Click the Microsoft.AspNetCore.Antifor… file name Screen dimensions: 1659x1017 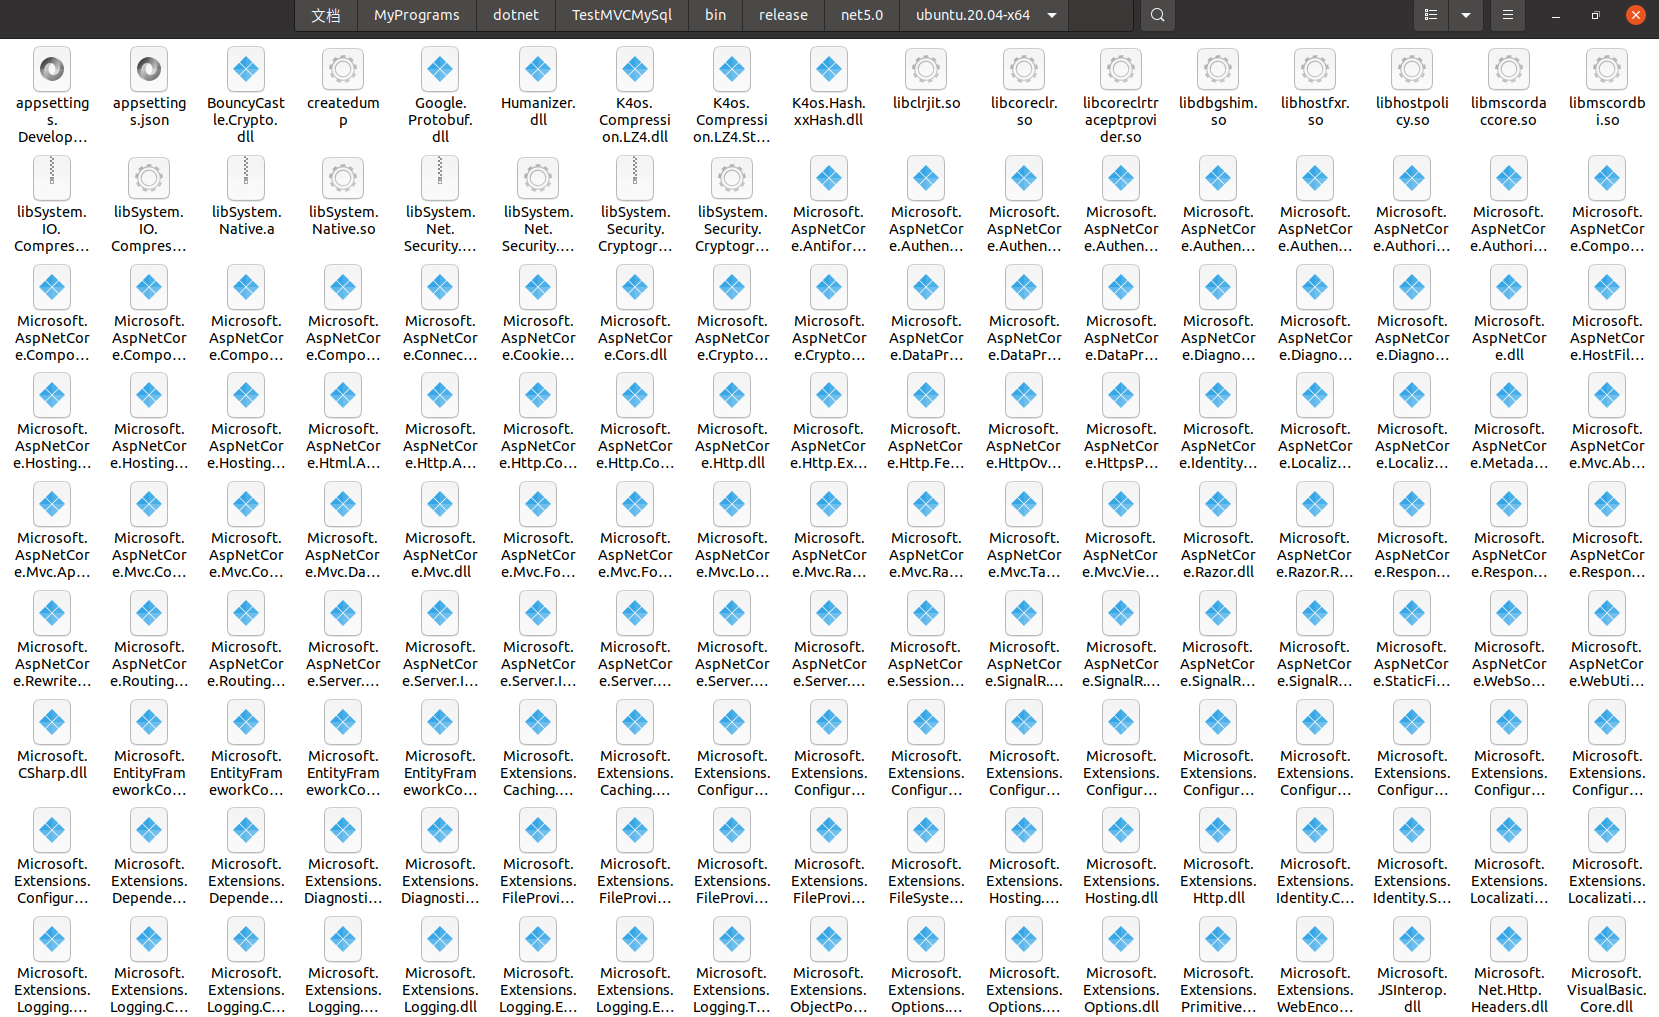(x=829, y=229)
